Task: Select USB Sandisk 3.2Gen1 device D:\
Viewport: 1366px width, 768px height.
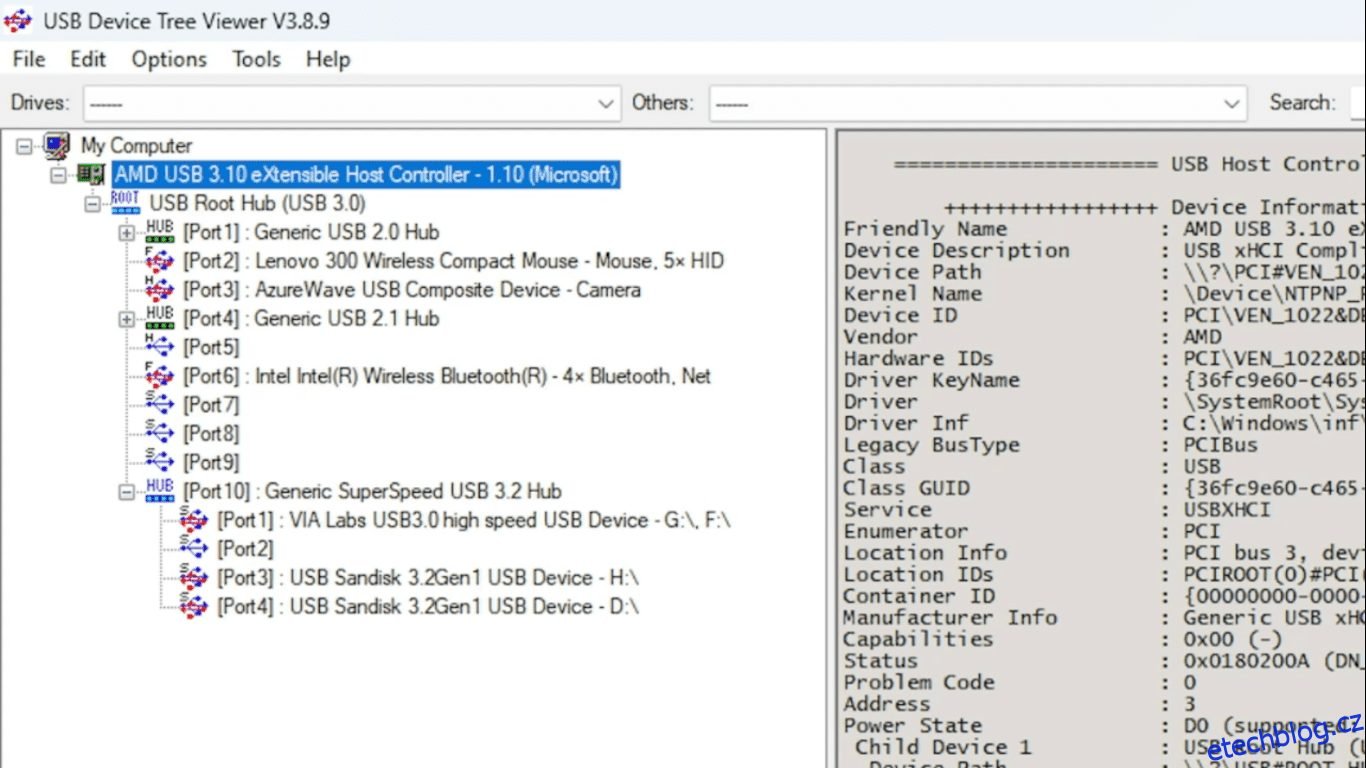Action: (x=428, y=606)
